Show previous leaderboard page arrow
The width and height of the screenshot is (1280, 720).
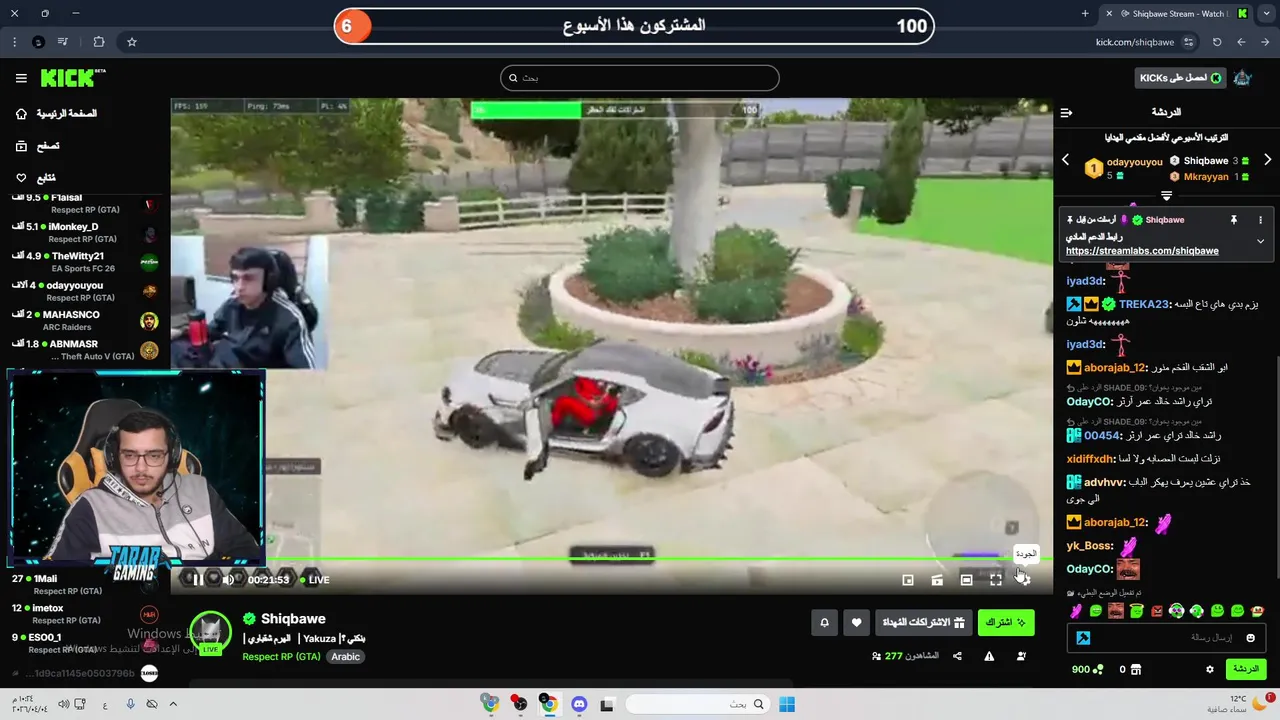click(1065, 160)
